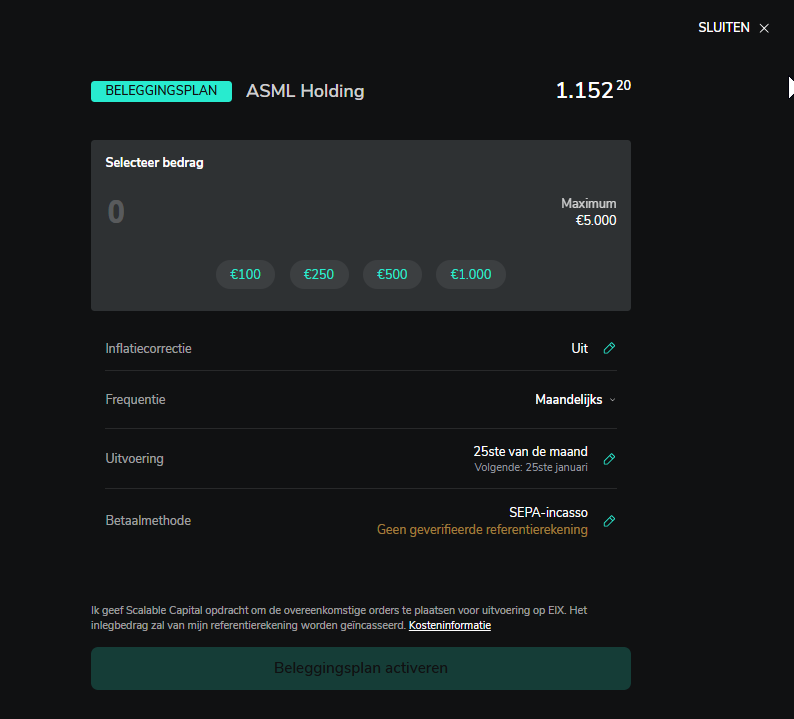Click the Uitvoering label

(134, 459)
